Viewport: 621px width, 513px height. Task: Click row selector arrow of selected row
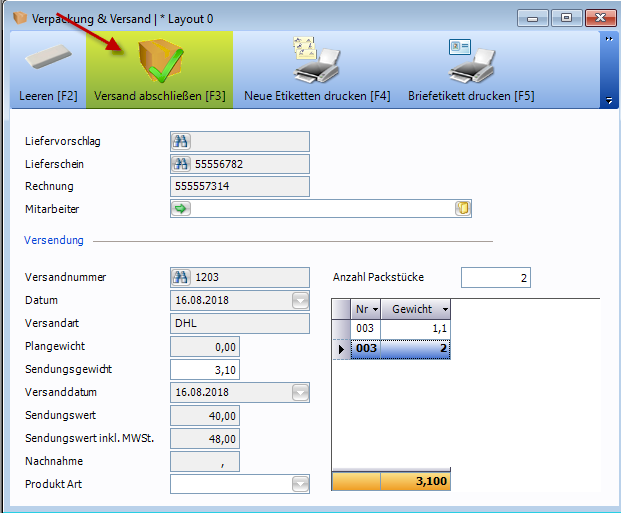[x=341, y=349]
